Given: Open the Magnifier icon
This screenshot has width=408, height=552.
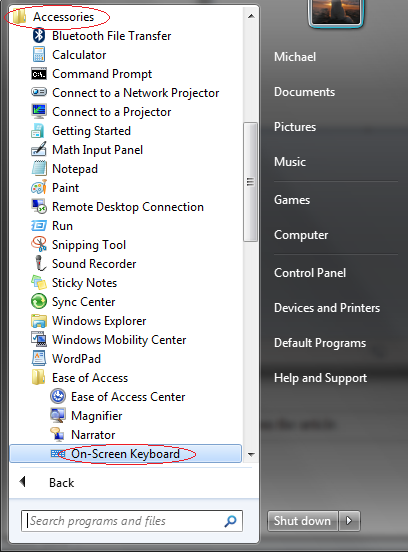Looking at the screenshot, I should coord(58,415).
